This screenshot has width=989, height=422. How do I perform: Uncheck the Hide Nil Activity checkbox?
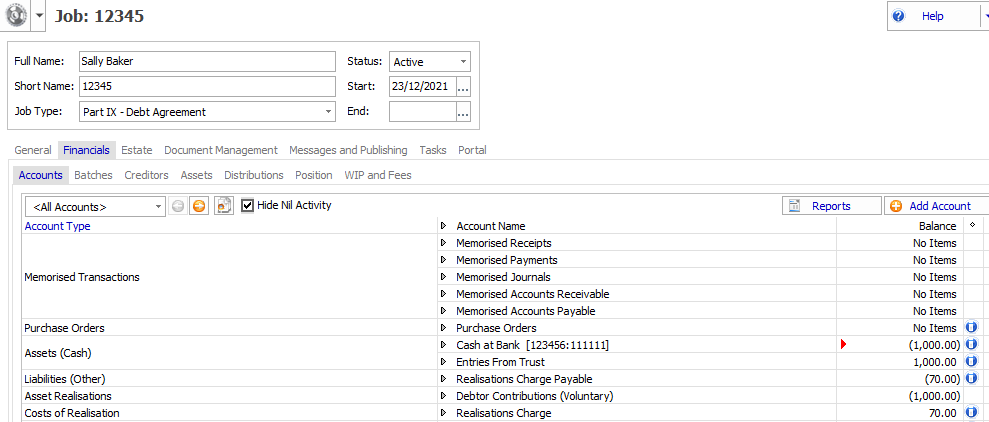pyautogui.click(x=248, y=205)
